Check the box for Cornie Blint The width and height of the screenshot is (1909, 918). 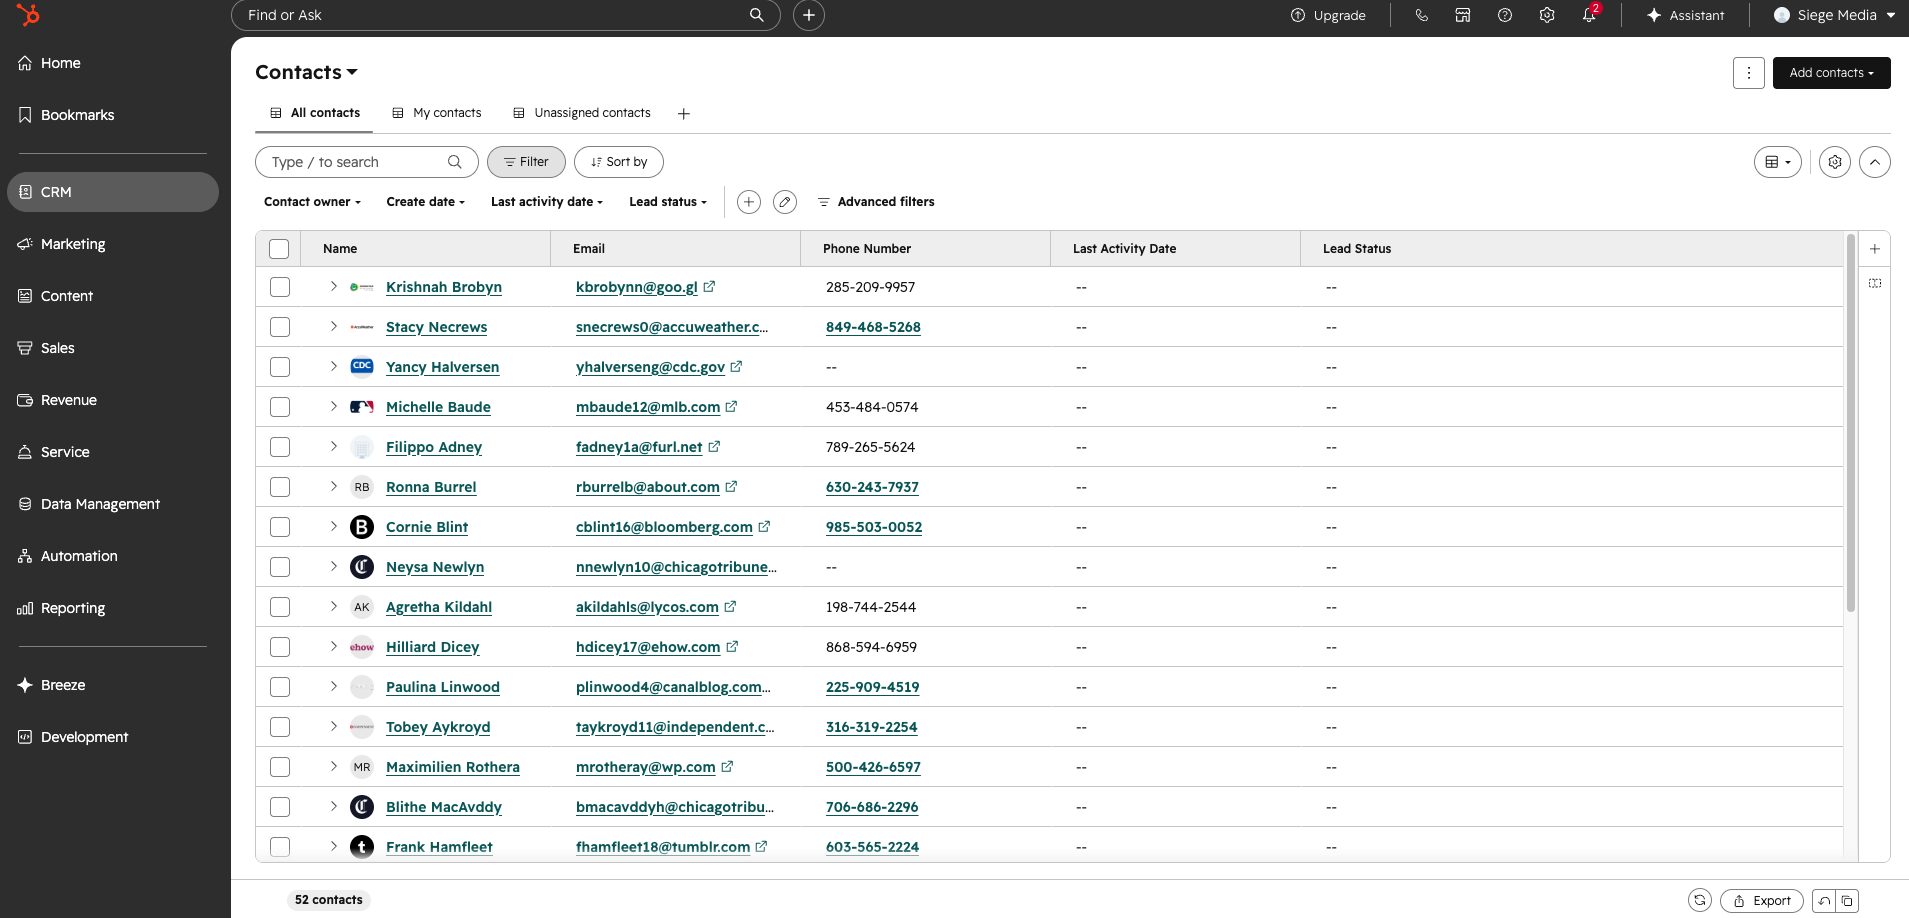pyautogui.click(x=280, y=527)
